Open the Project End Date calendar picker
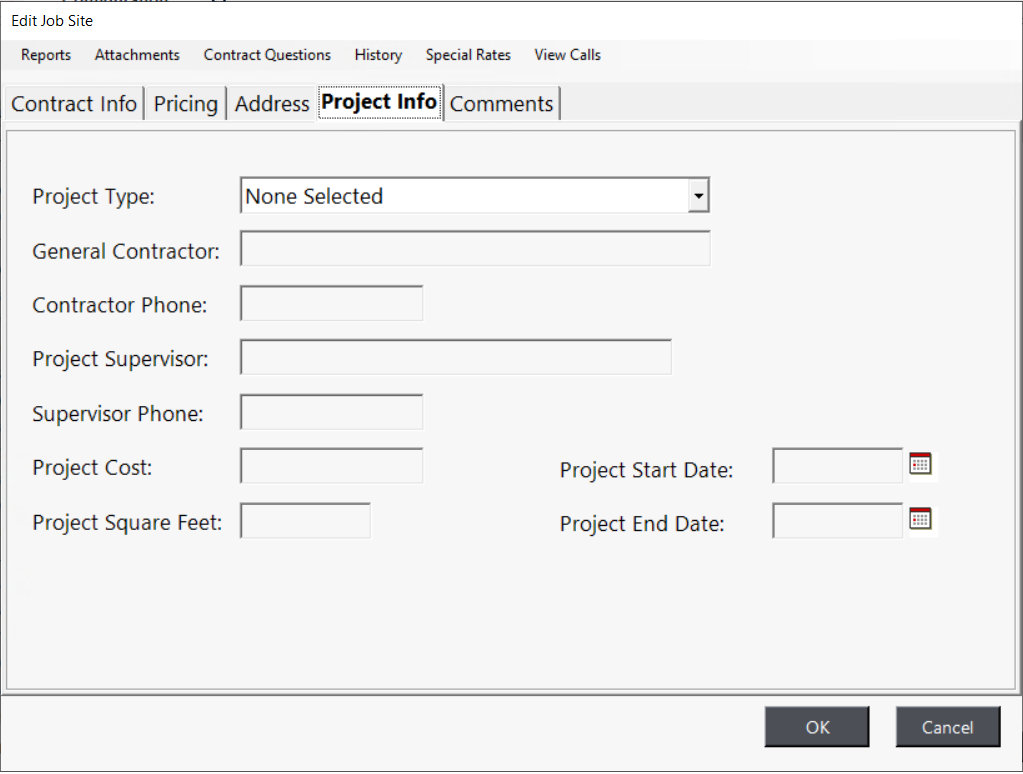The width and height of the screenshot is (1023, 774). (919, 518)
